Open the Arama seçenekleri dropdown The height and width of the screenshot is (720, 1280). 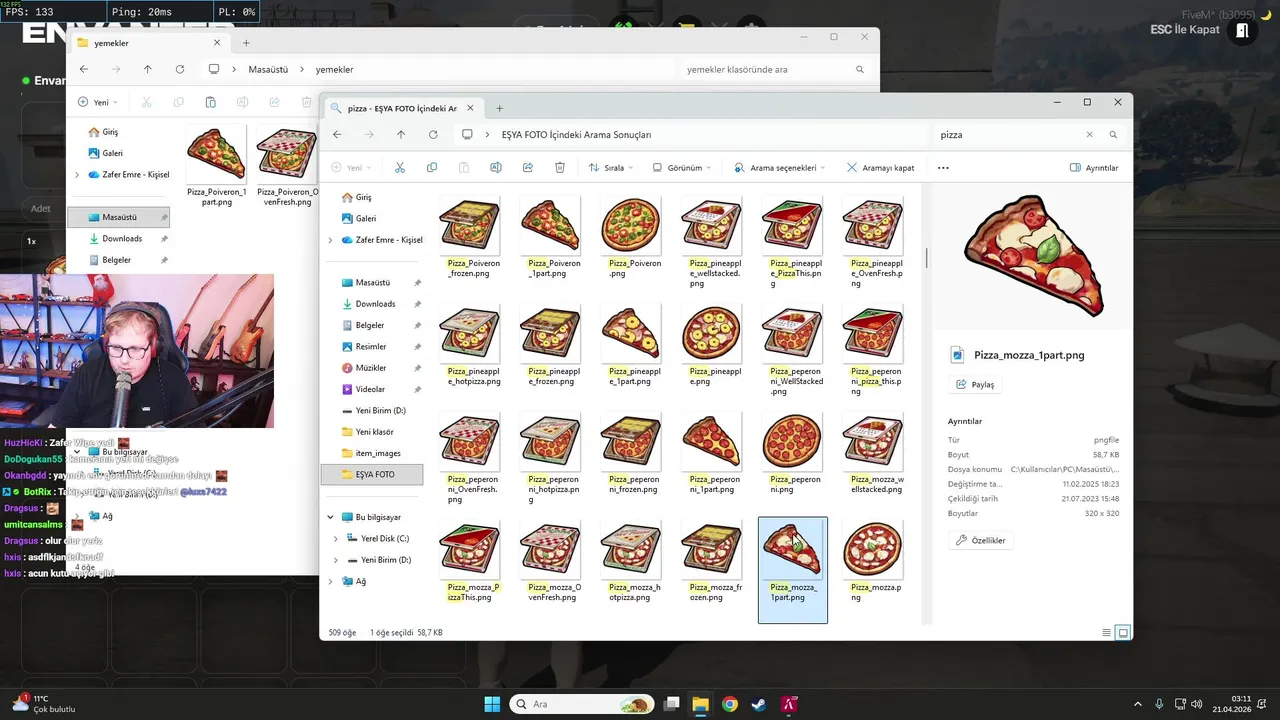coord(781,168)
